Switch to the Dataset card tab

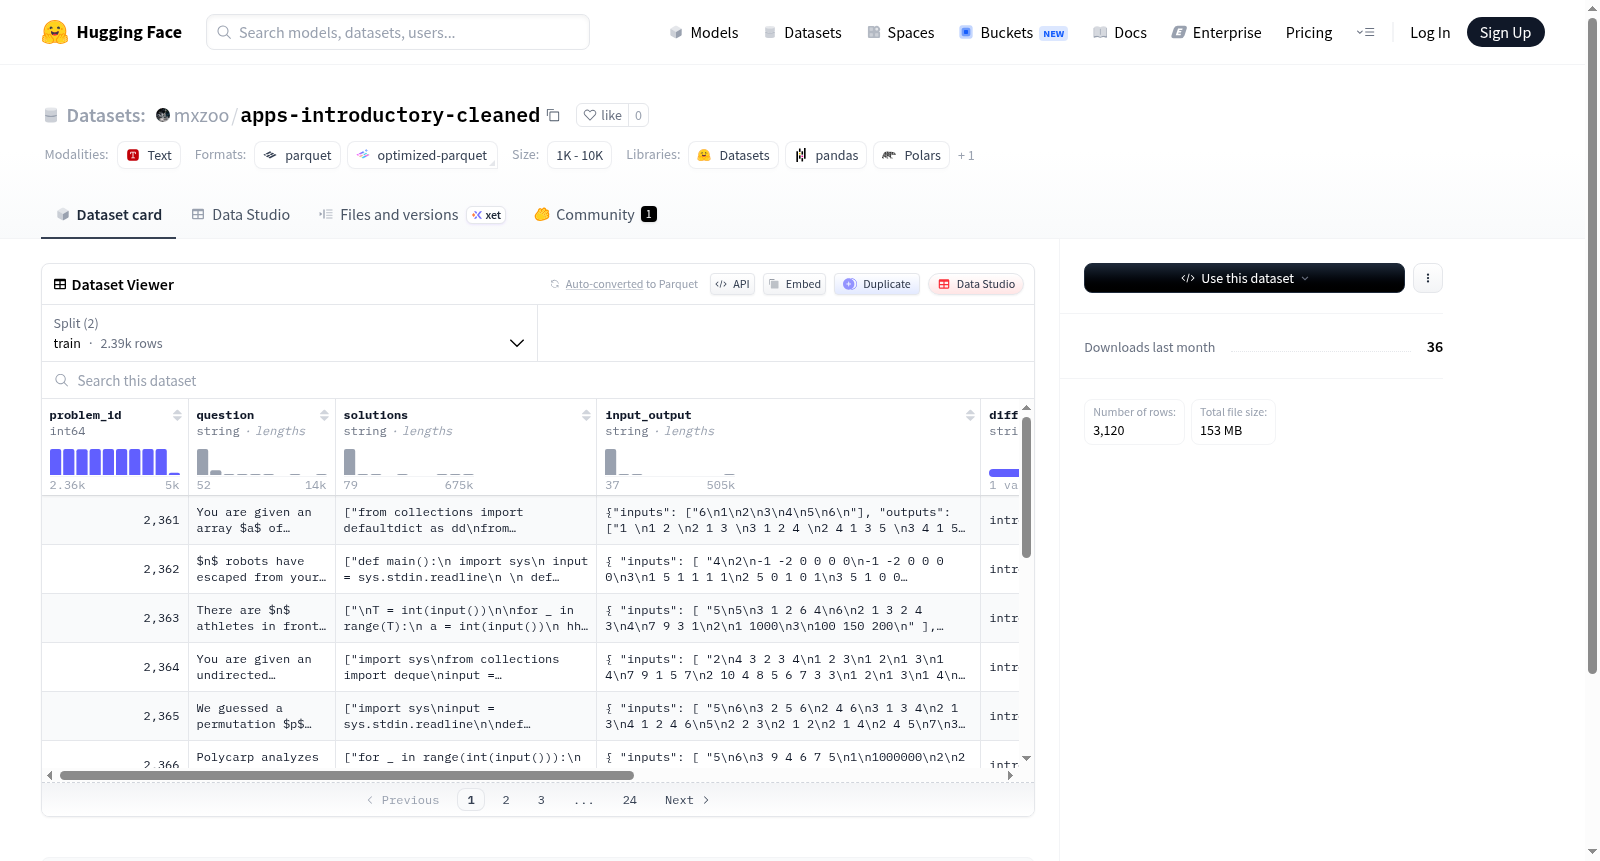click(x=109, y=214)
